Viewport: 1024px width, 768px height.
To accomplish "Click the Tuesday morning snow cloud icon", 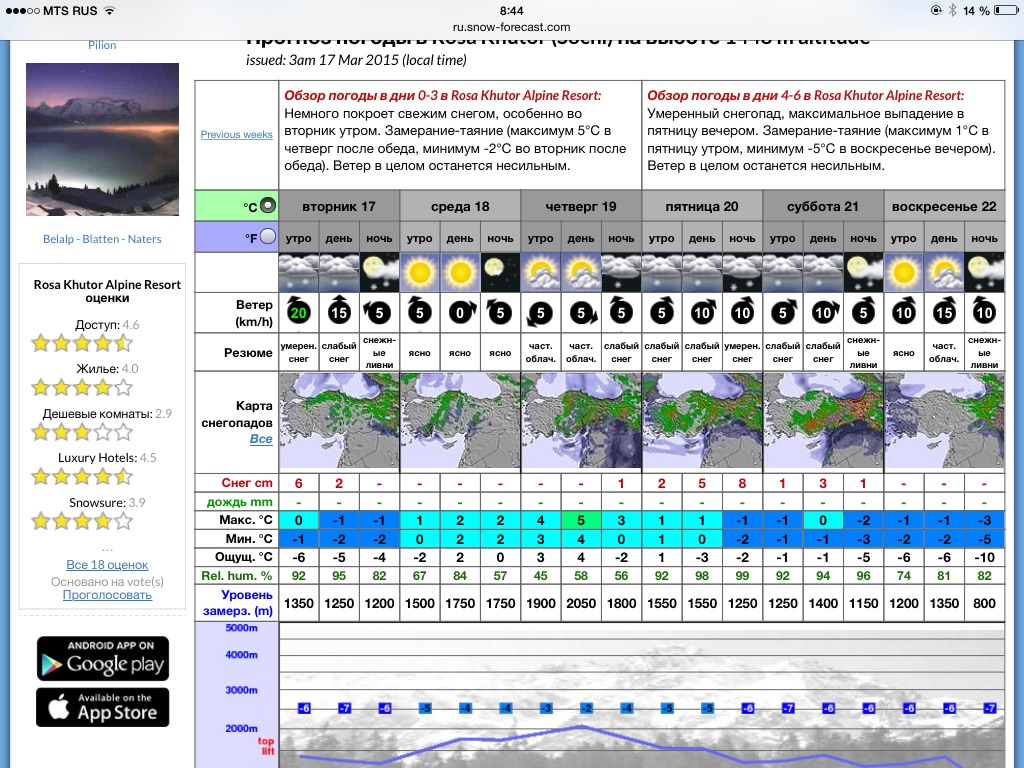I will 298,272.
